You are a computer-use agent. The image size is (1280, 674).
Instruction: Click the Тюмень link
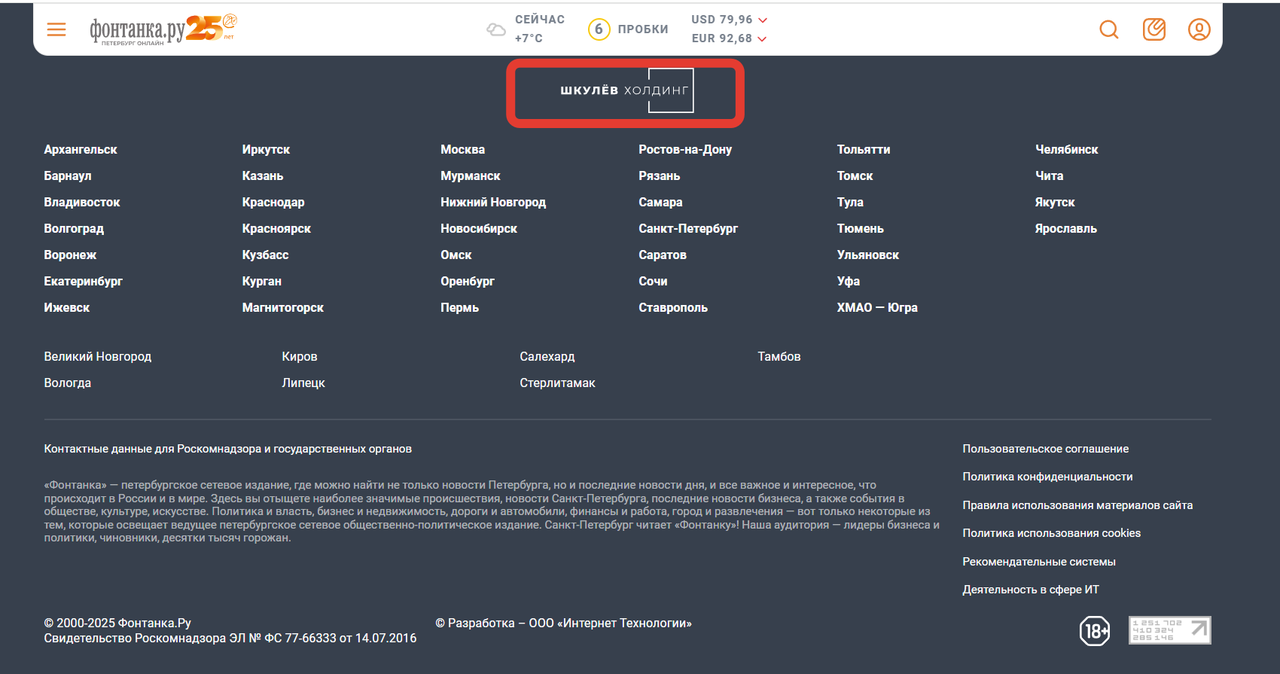pos(860,229)
